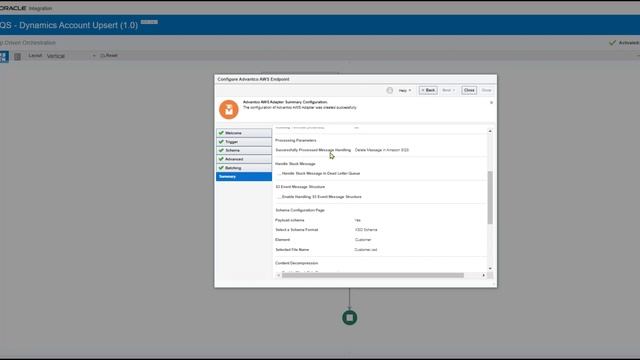This screenshot has width=640, height=360.
Task: Open the Layout Vertical dropdown
Action: click(71, 56)
